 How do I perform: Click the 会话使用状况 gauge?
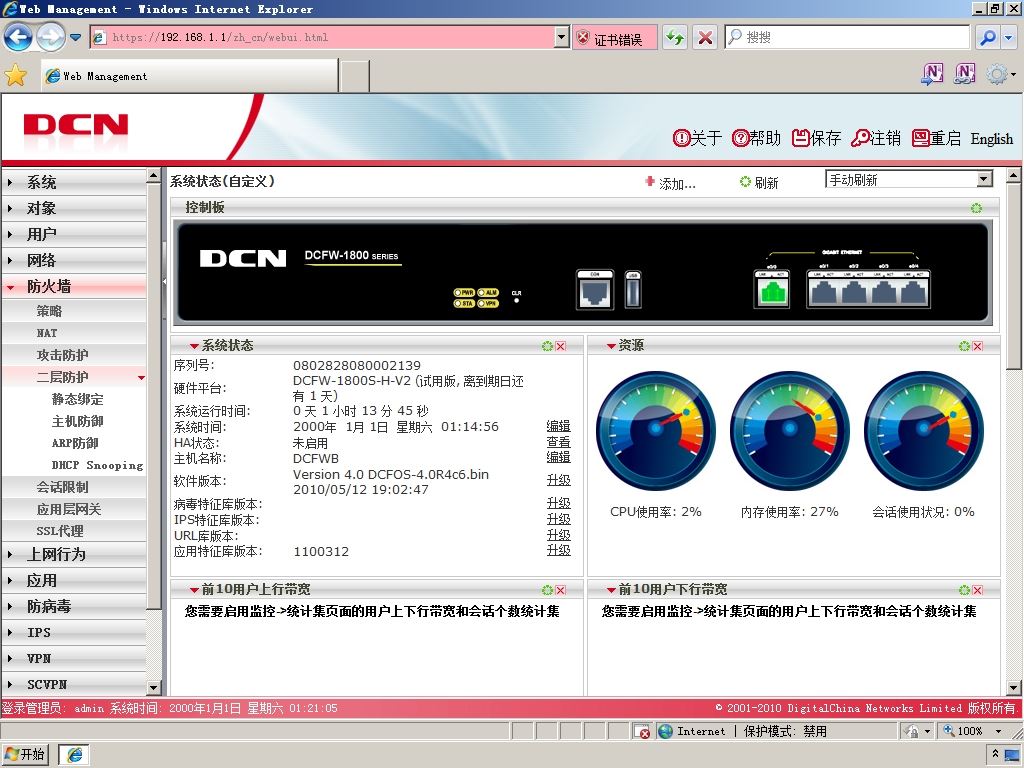[923, 431]
